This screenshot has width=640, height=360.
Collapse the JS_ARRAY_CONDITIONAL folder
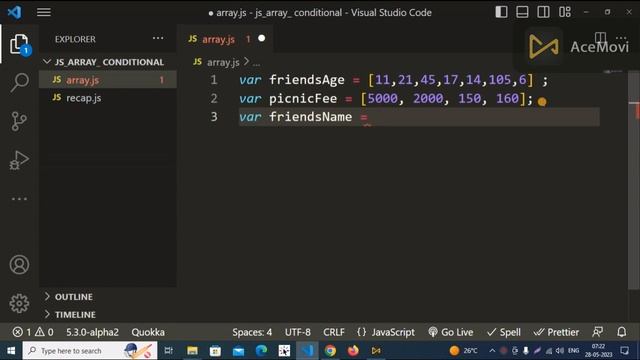pos(108,62)
